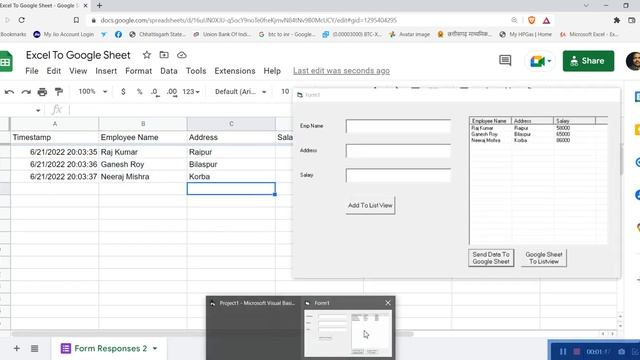Select the Neeraj Mishra cell
This screenshot has height=360, width=640.
(143, 177)
